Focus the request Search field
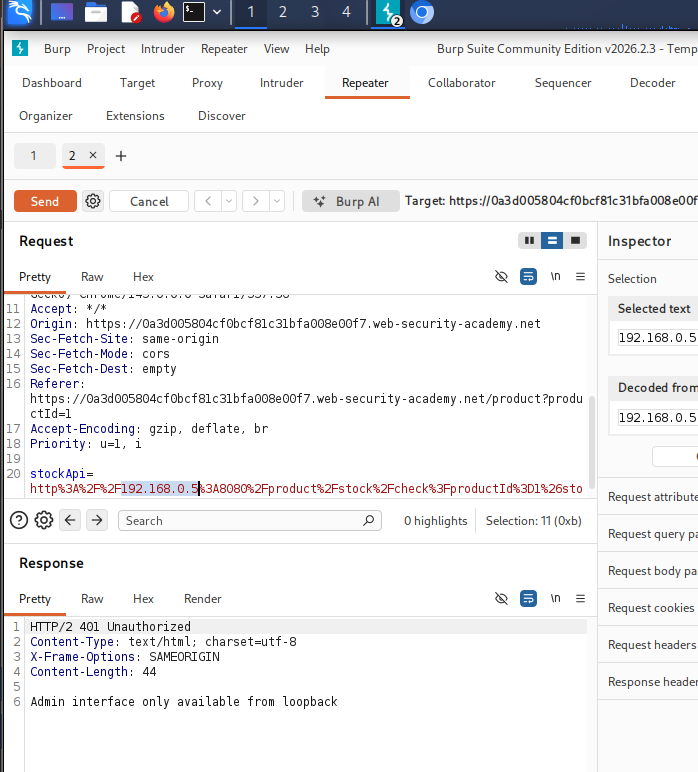 [250, 520]
